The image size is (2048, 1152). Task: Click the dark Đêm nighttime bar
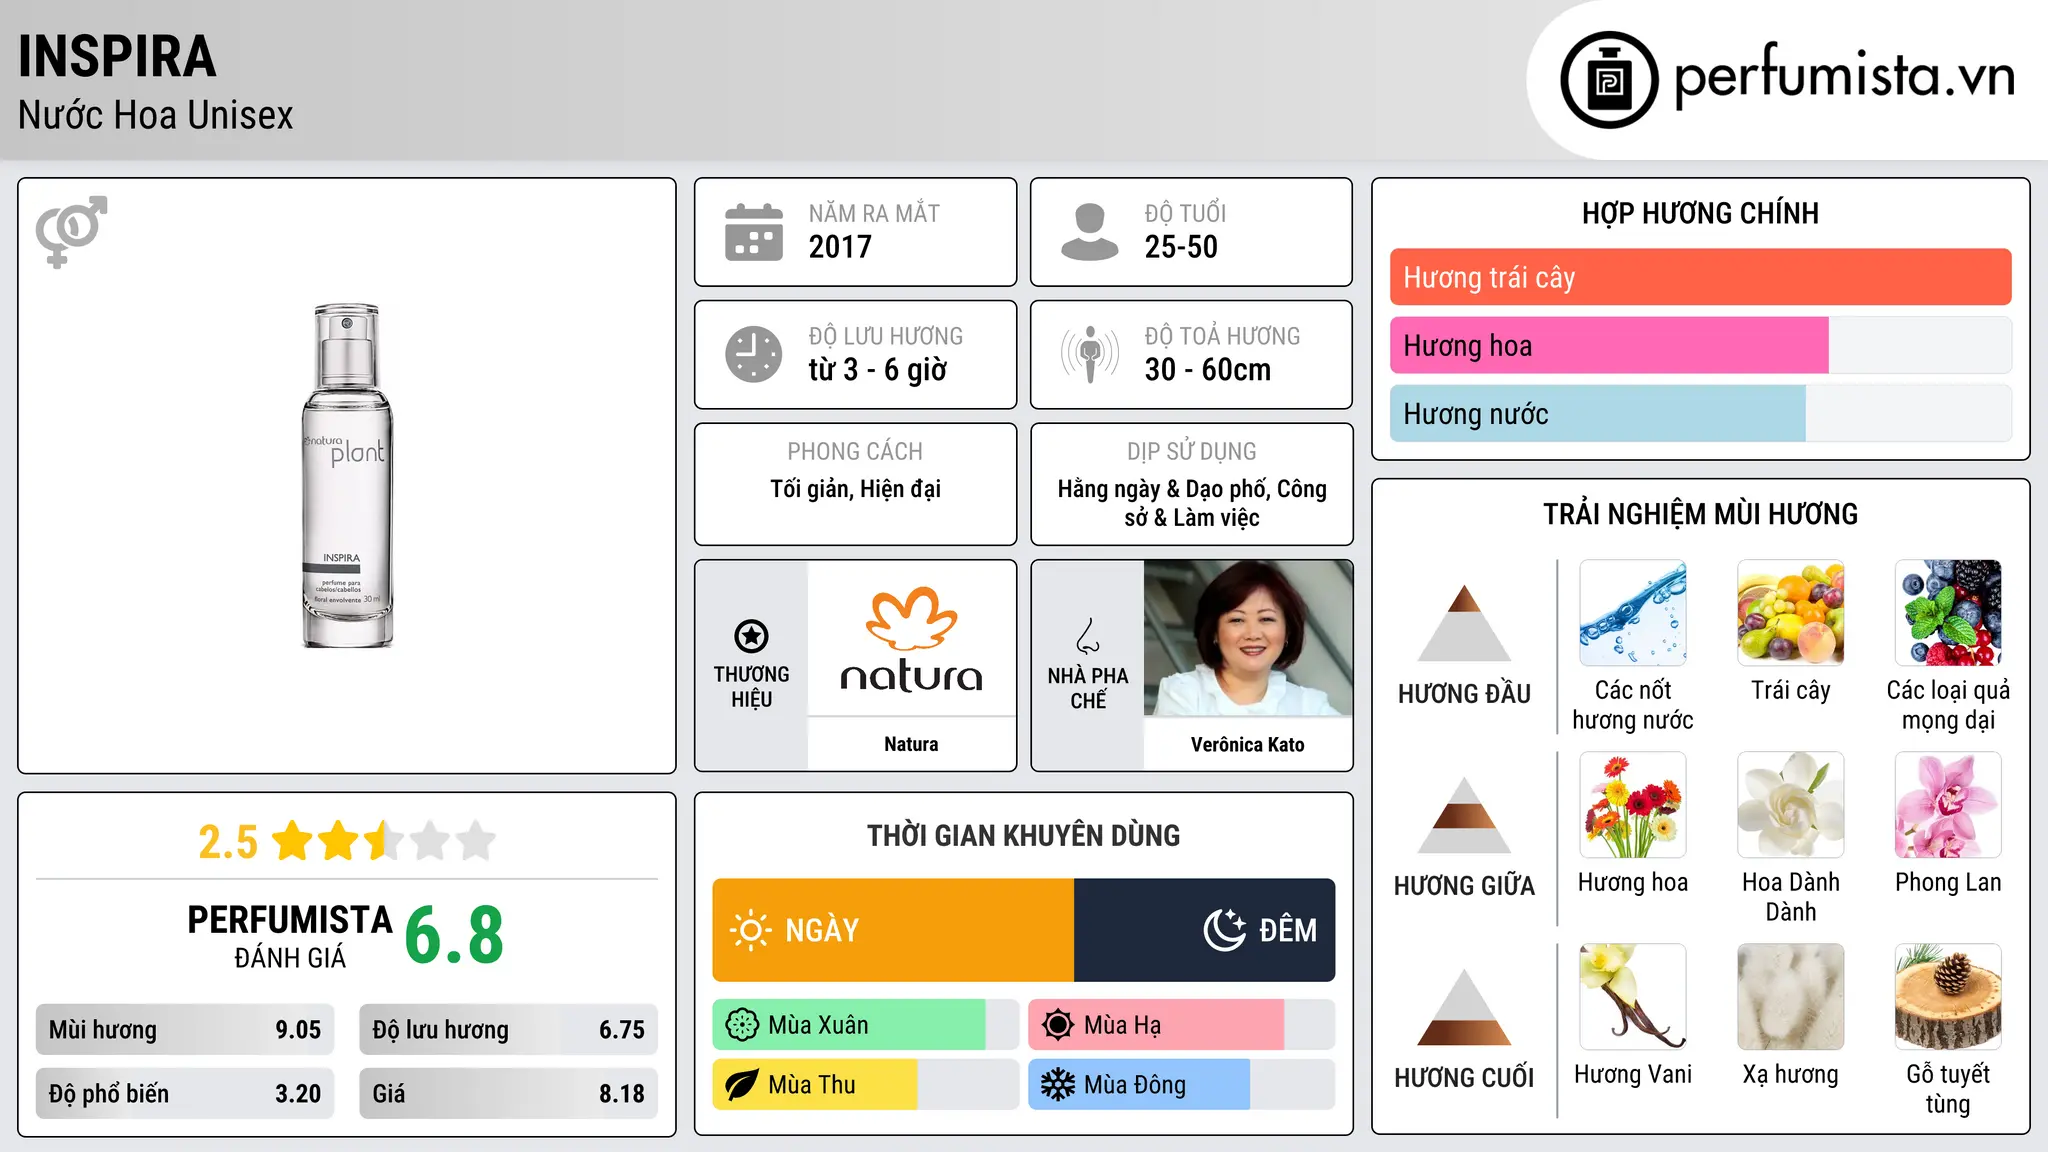point(1204,930)
